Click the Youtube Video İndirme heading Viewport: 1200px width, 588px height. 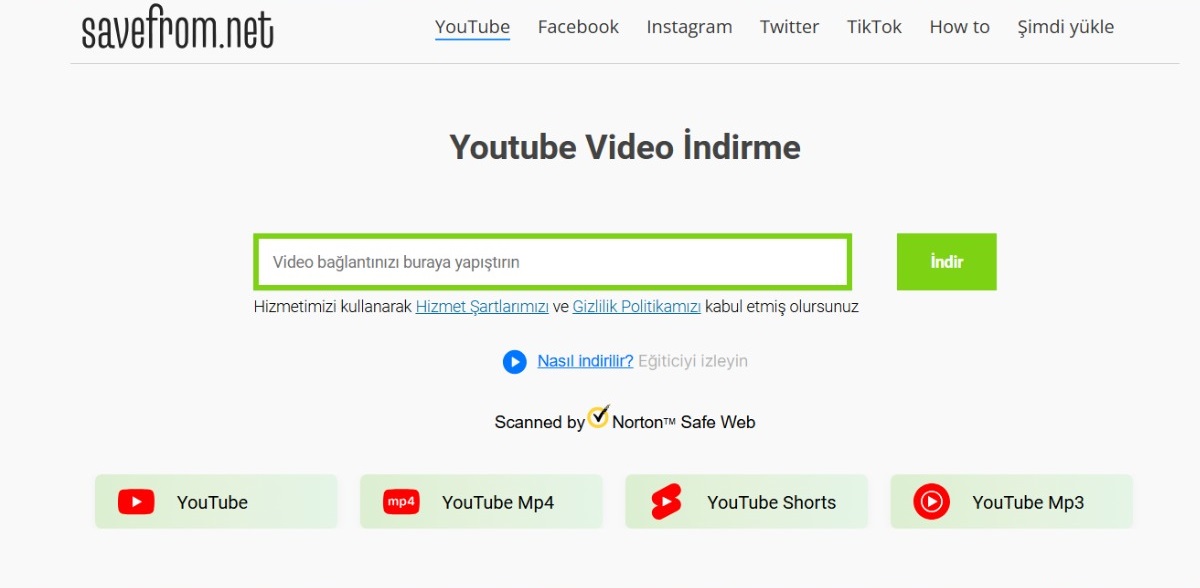pyautogui.click(x=625, y=147)
